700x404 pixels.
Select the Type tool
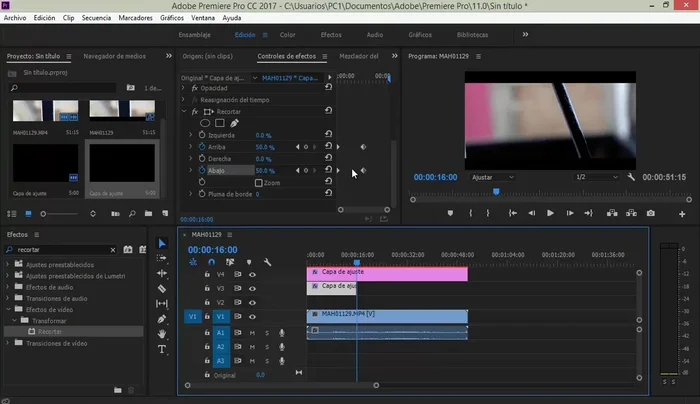tap(162, 349)
